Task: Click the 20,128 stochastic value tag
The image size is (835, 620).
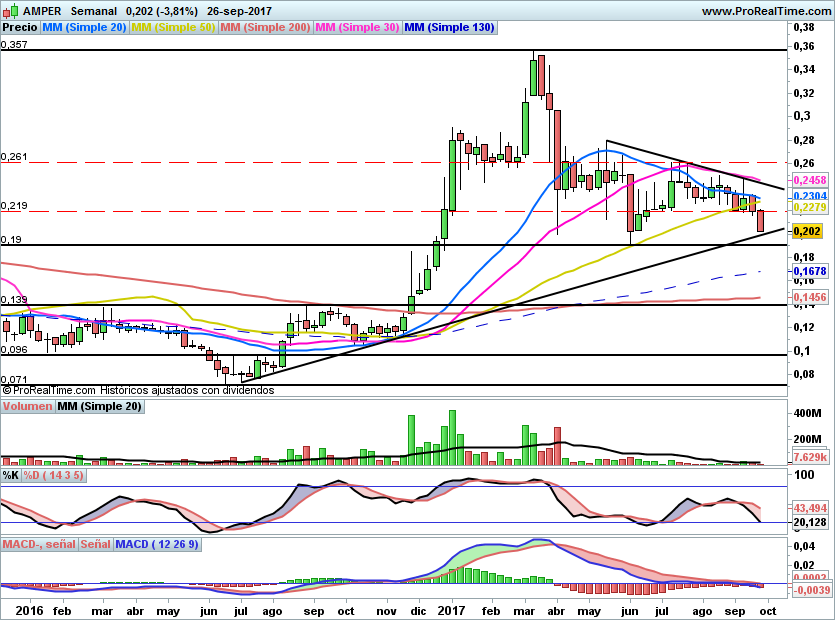Action: [x=810, y=522]
